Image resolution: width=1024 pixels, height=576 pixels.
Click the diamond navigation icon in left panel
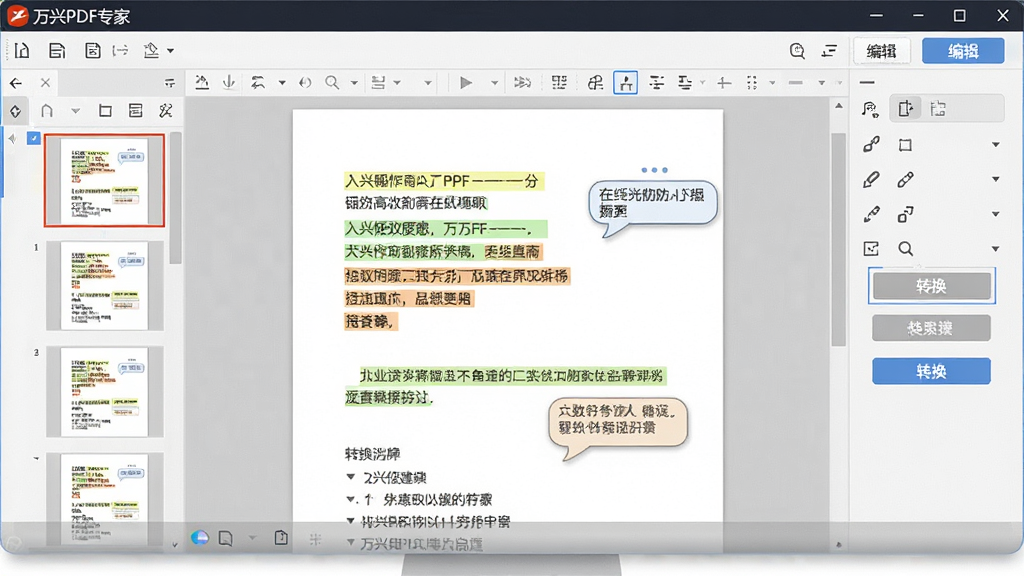(16, 111)
